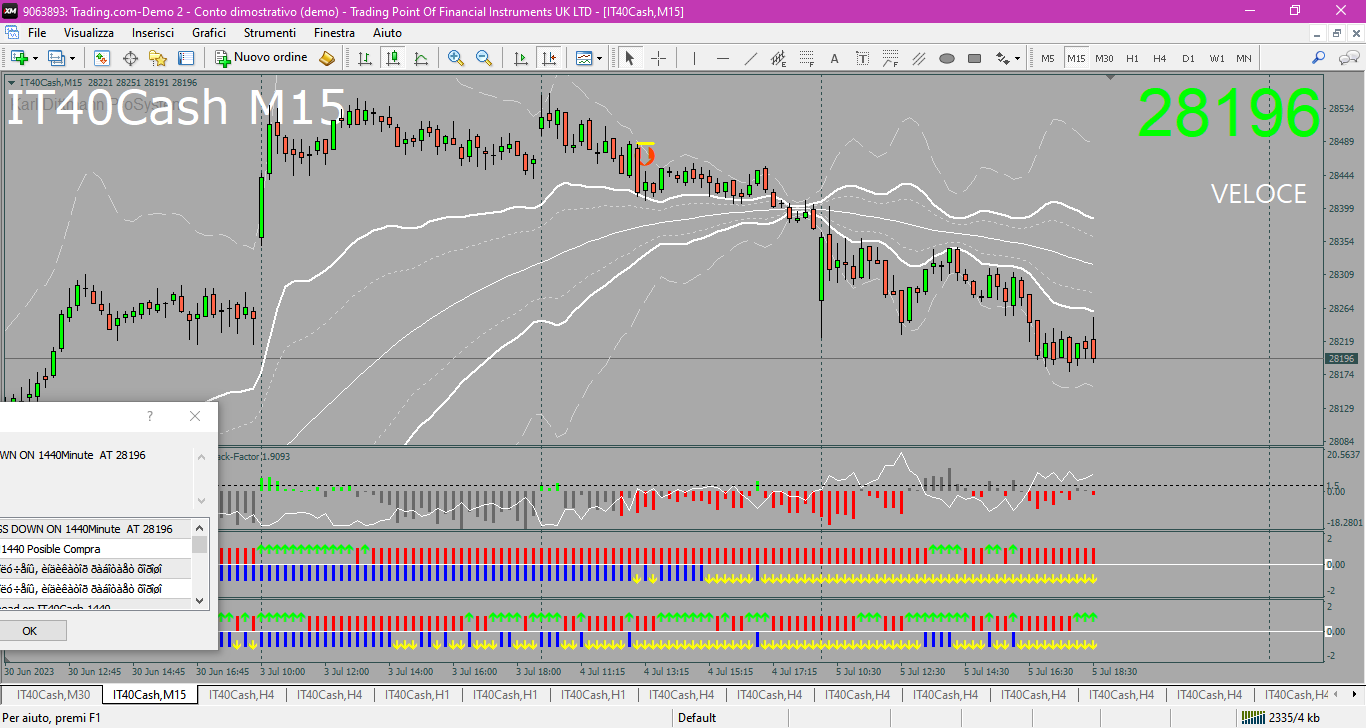Switch chart to bar chart style

pos(365,58)
